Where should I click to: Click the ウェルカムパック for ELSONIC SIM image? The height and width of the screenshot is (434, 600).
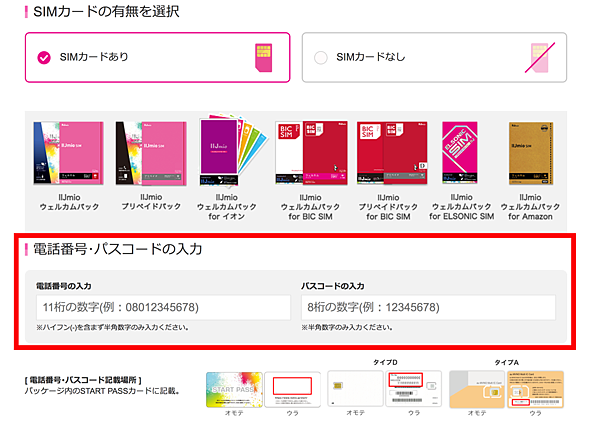point(460,153)
